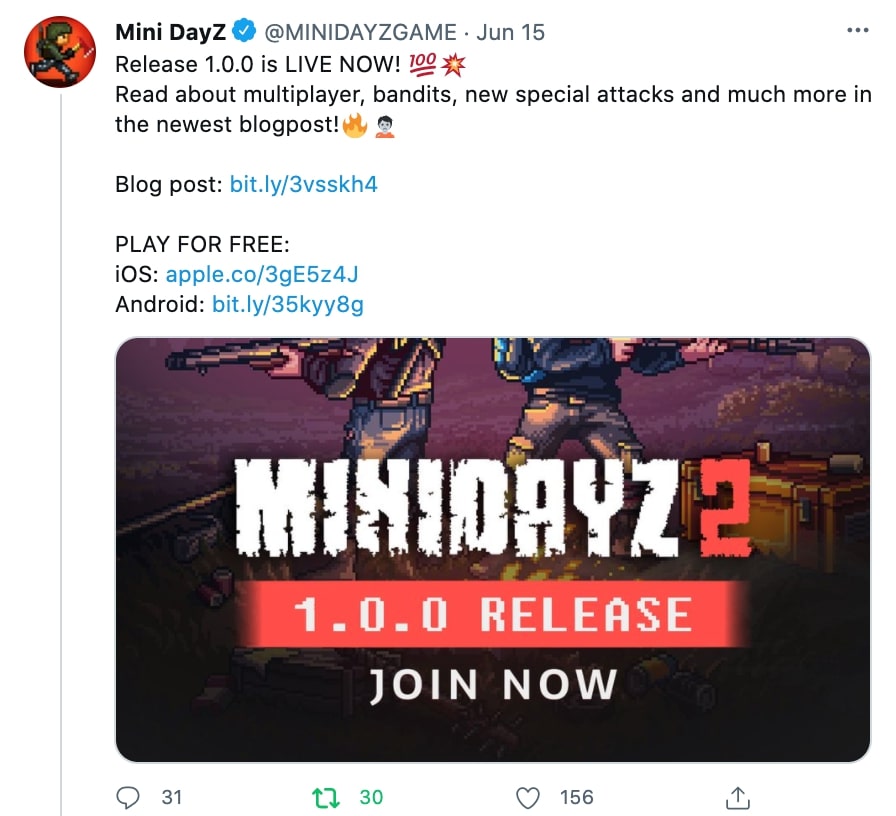Open Android link bit.ly/35kyy8g

(x=287, y=304)
